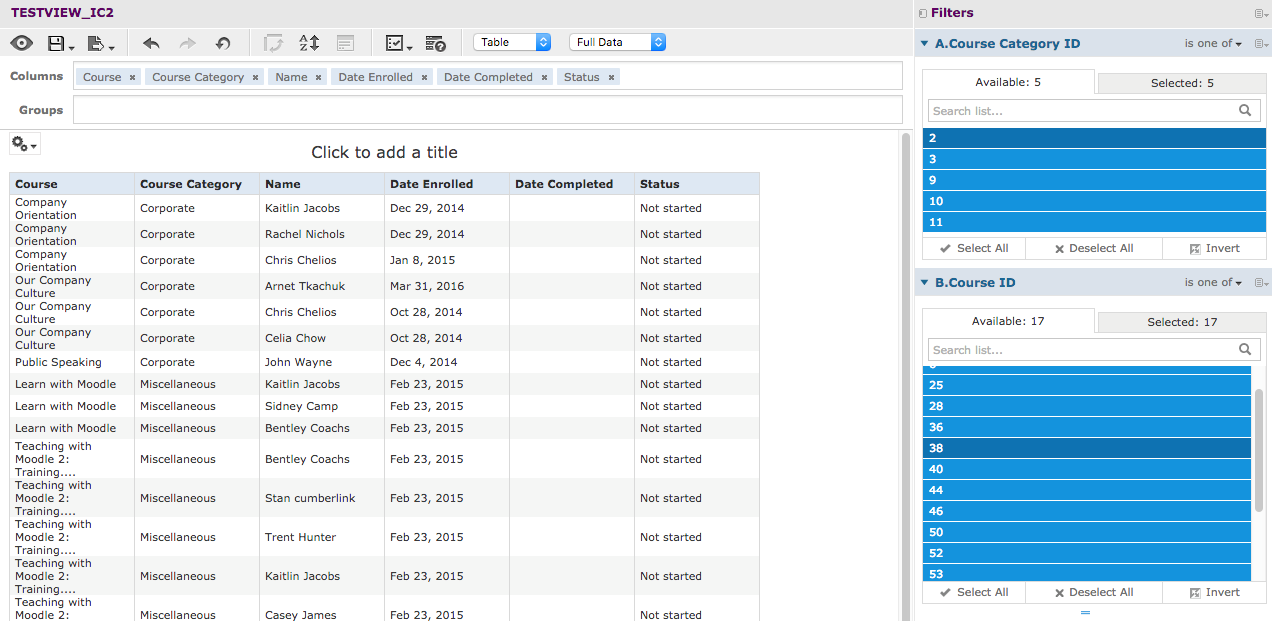Image resolution: width=1272 pixels, height=621 pixels.
Task: Click Select All for Course ID
Action: coord(974,592)
